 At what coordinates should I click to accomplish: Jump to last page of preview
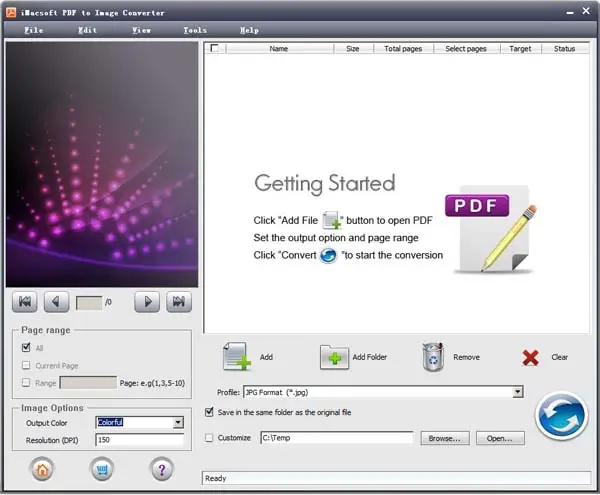(179, 302)
